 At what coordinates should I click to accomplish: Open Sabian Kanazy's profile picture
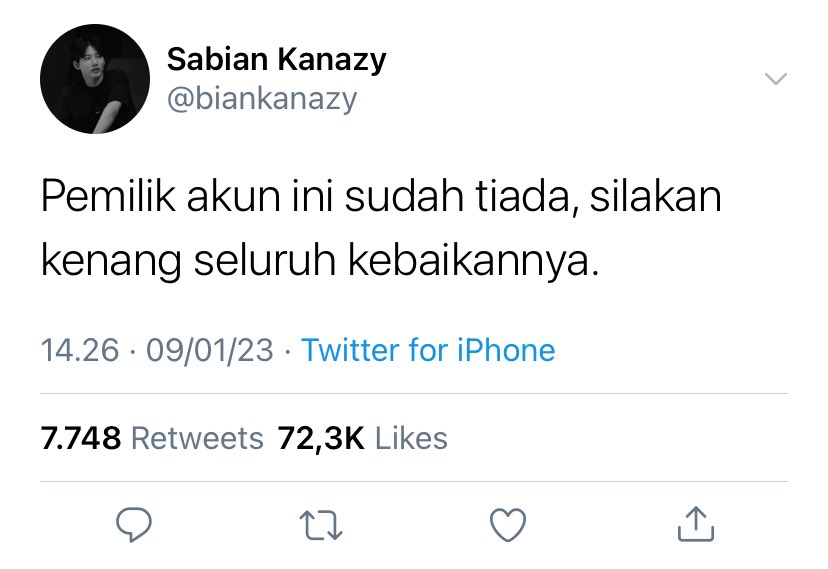coord(95,79)
